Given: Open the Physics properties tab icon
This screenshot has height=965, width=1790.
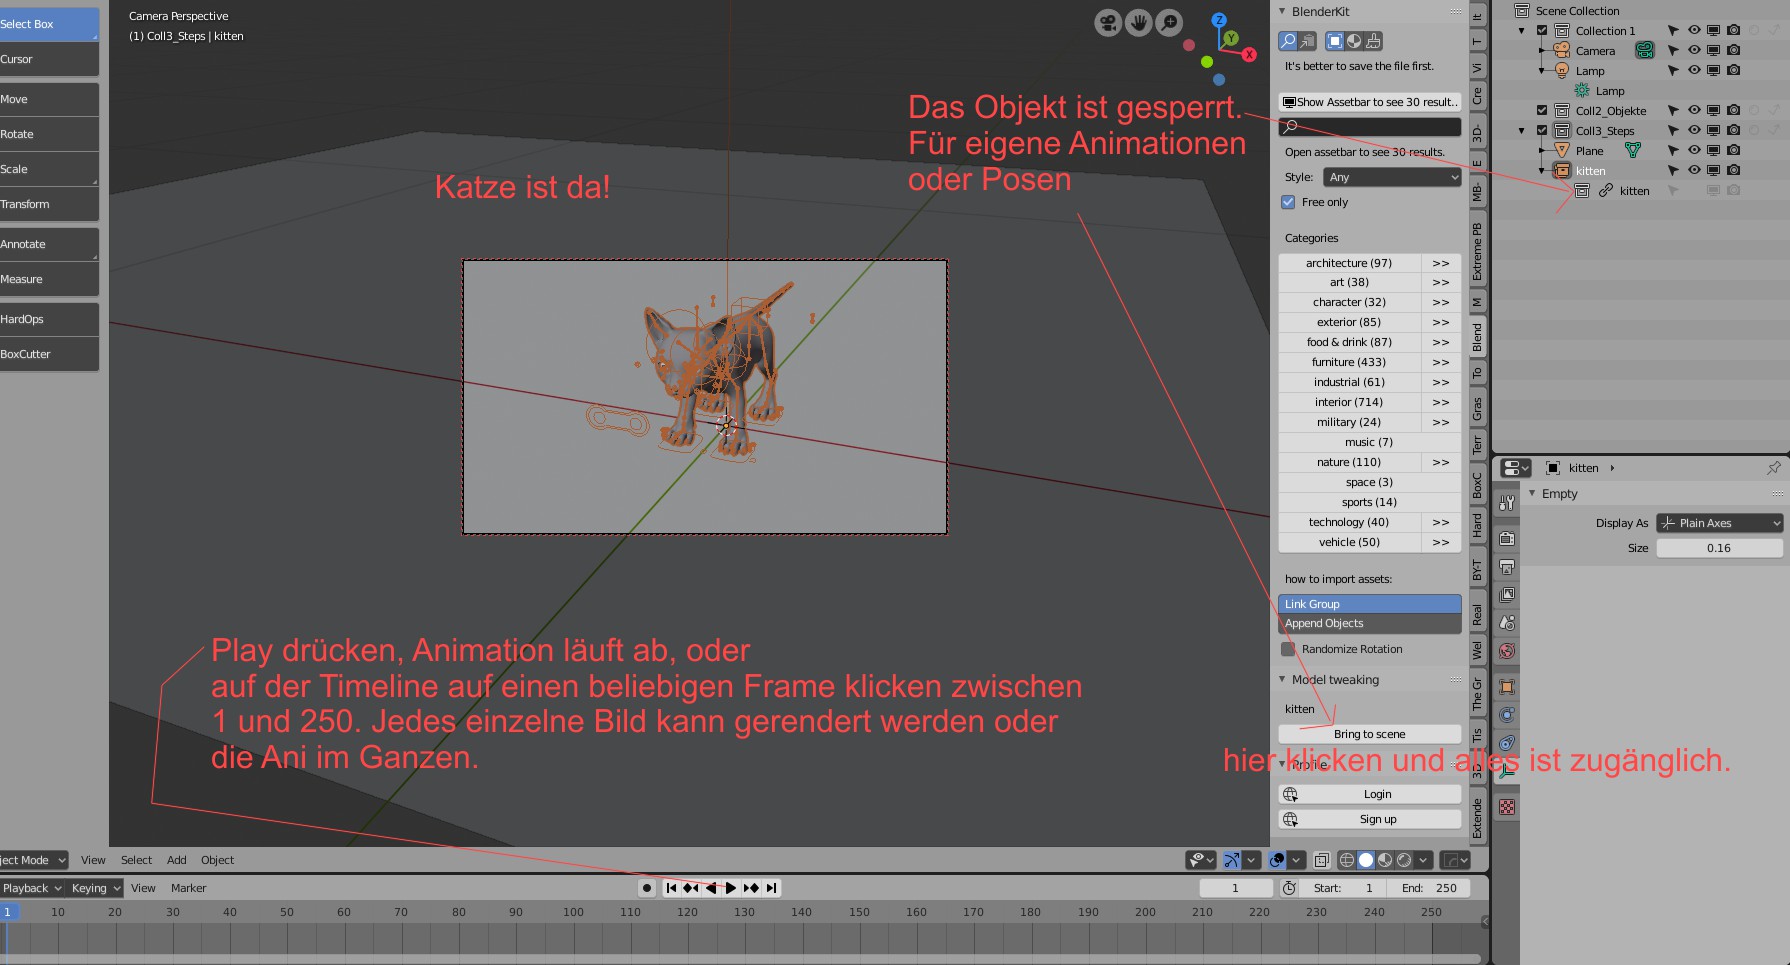Looking at the screenshot, I should pyautogui.click(x=1507, y=715).
